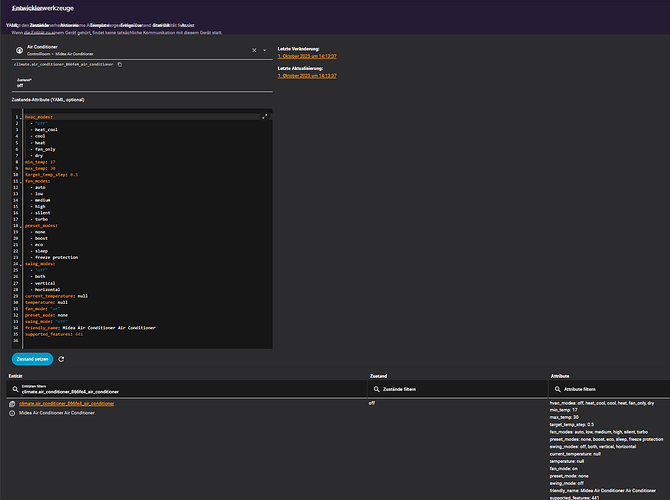This screenshot has height=500, width=670.
Task: Click the supported_features: 441 line in editor
Action: pos(54,334)
